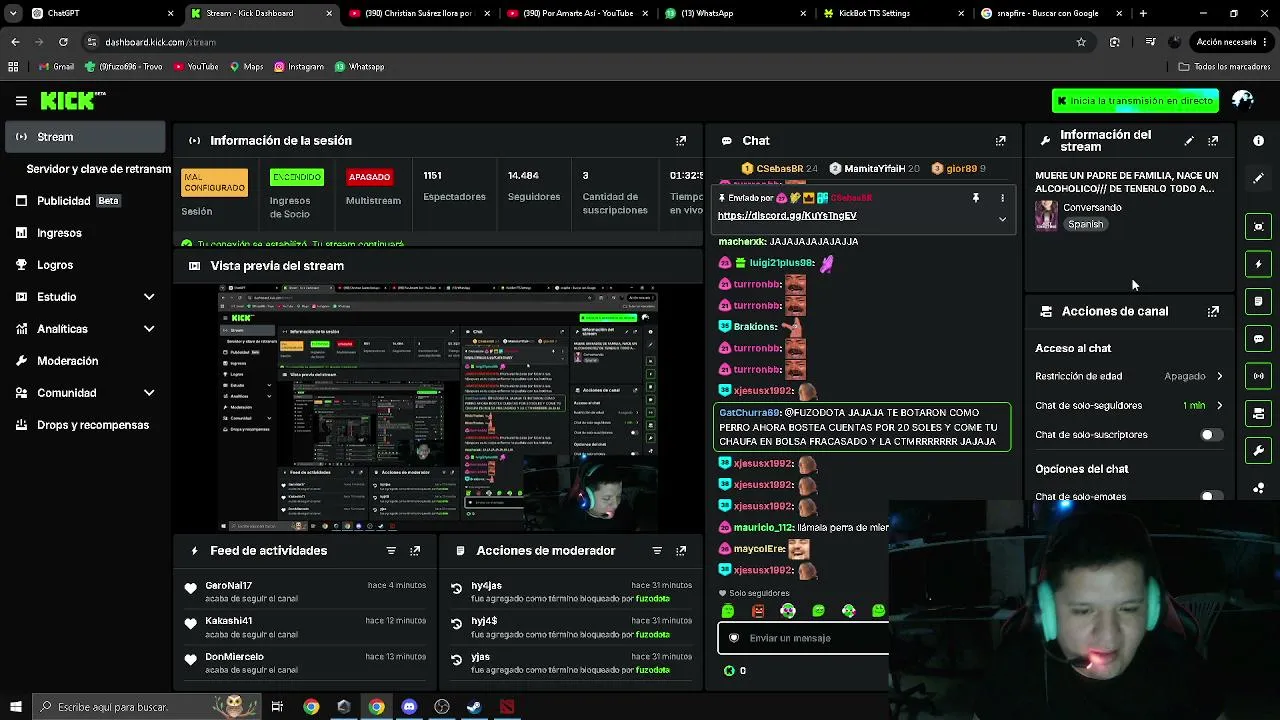This screenshot has width=1280, height=720.
Task: Toggle Chat de solo-emotes switch
Action: tap(1211, 496)
